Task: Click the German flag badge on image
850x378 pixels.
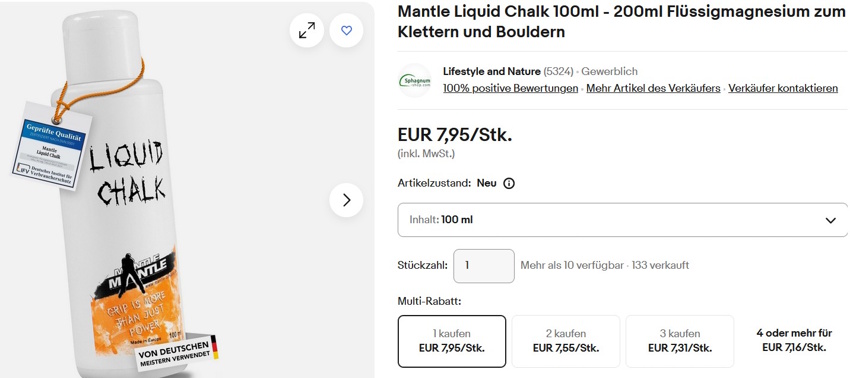Action: (x=215, y=347)
